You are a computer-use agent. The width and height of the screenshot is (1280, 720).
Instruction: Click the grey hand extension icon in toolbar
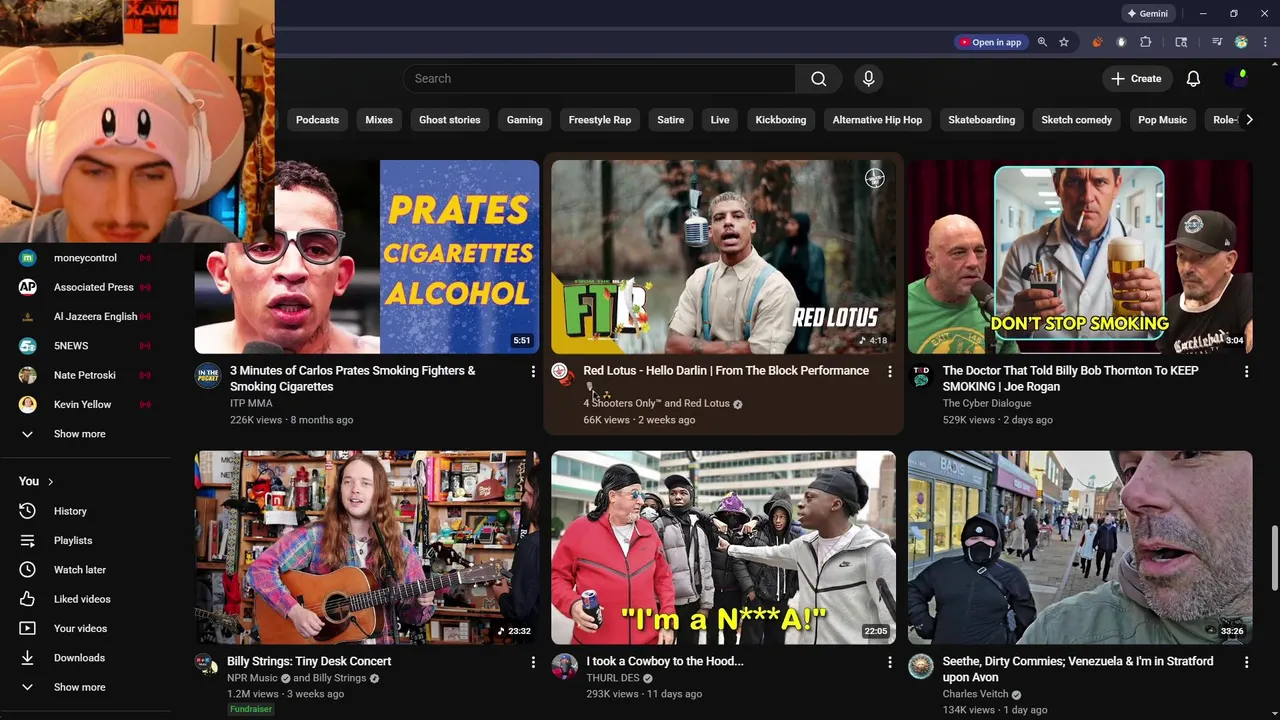coord(1121,42)
